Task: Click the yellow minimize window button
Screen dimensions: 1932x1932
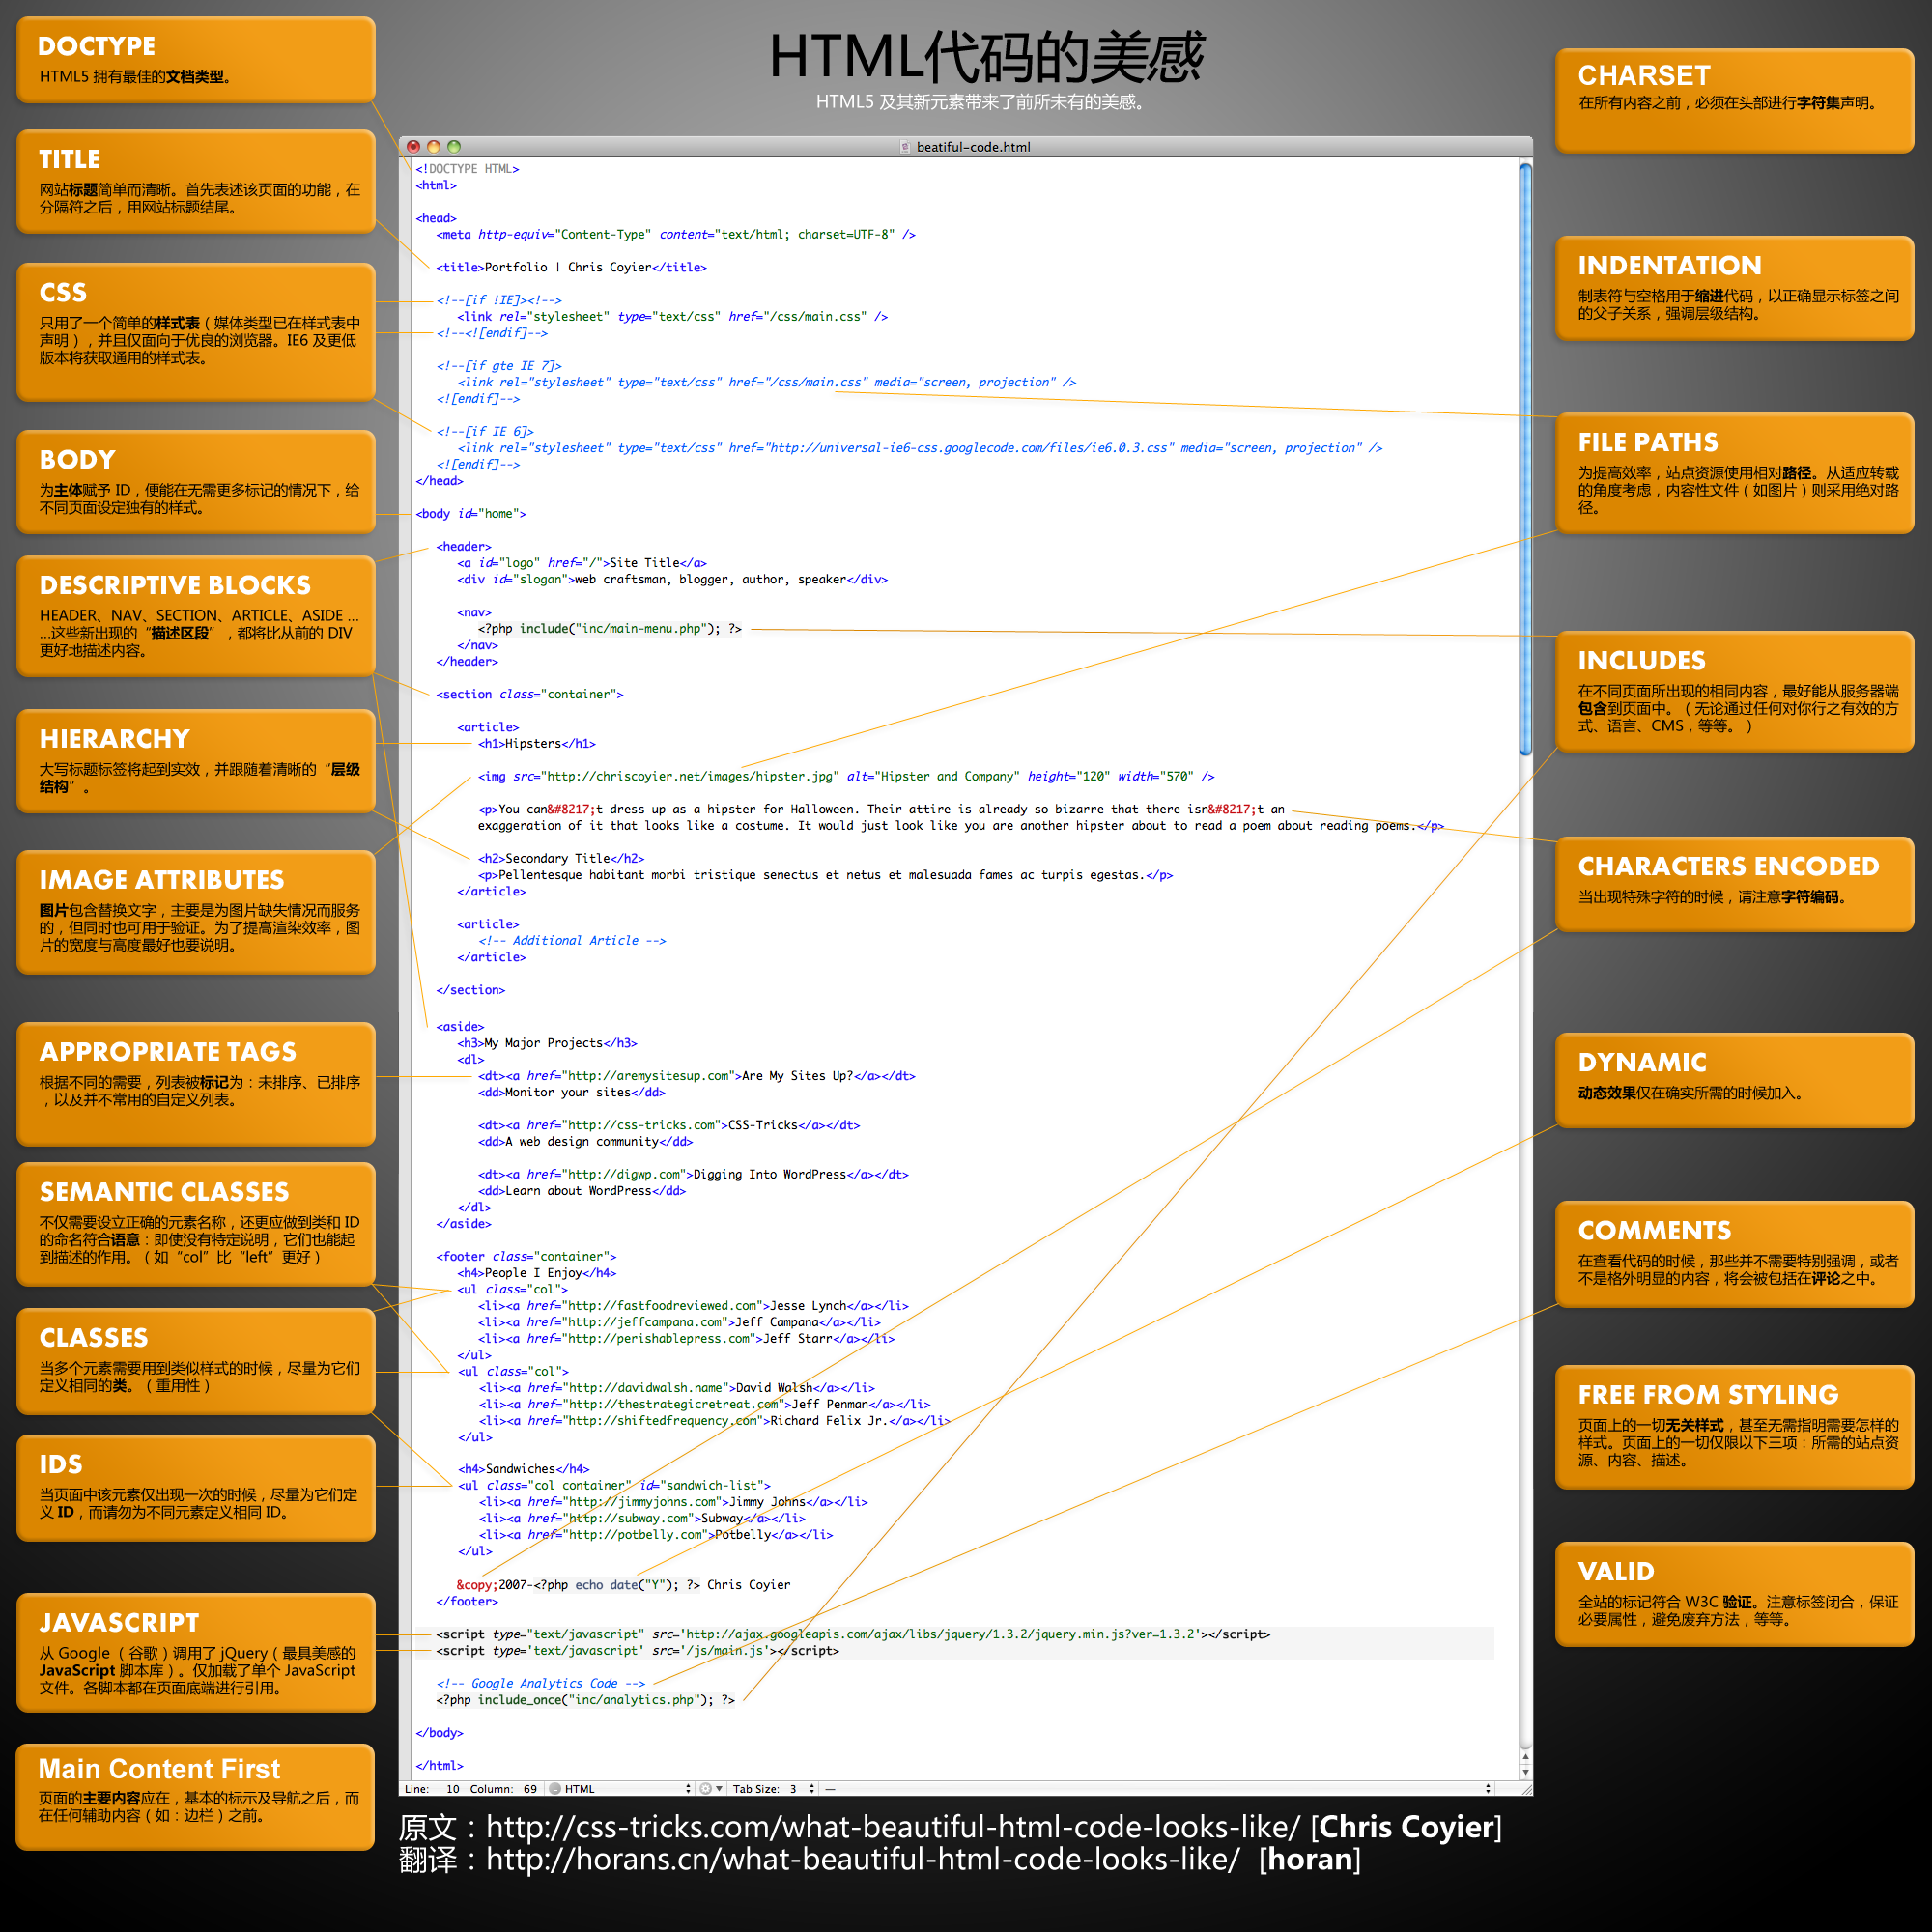Action: (434, 146)
